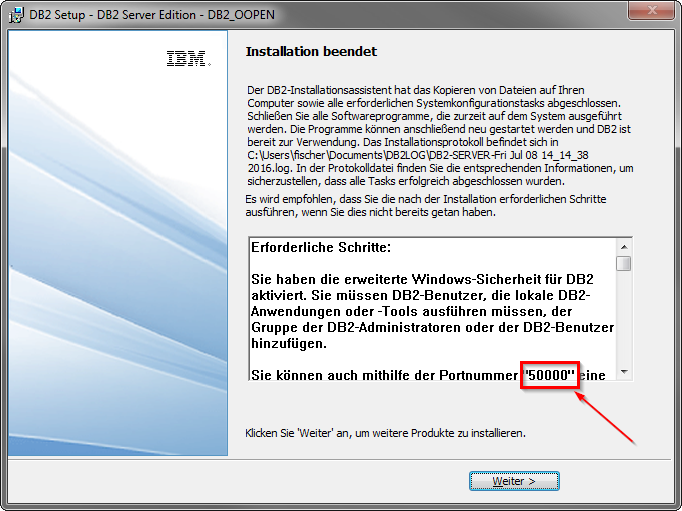Image resolution: width=682 pixels, height=511 pixels.
Task: Click the port number "50000" text
Action: click(550, 375)
